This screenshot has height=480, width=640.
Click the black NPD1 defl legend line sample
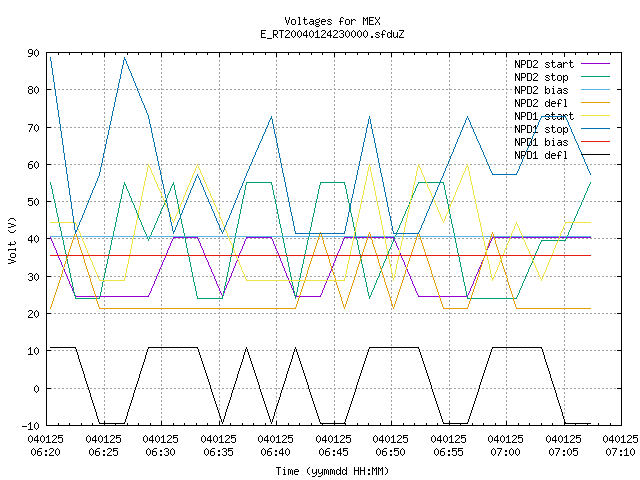coord(596,155)
